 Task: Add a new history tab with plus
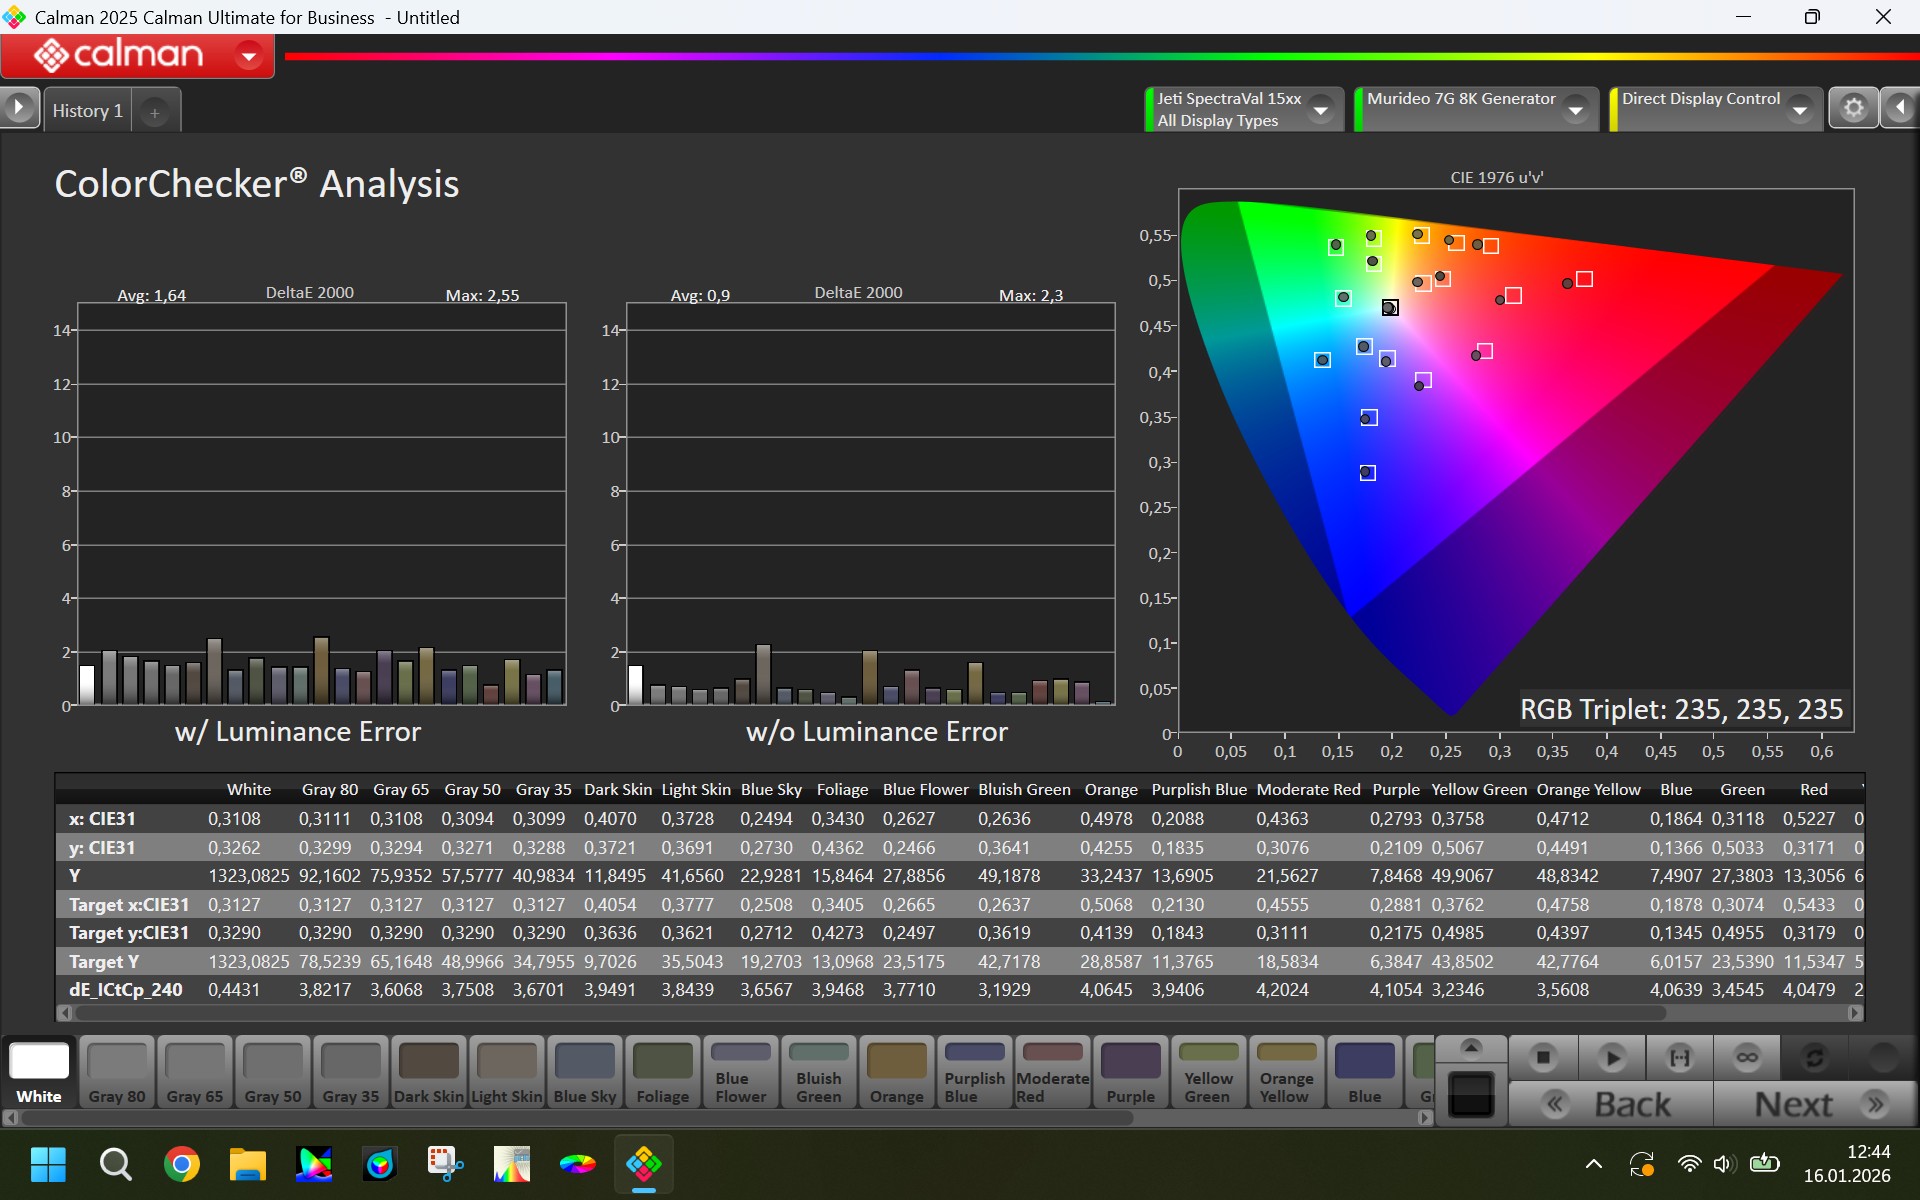point(155,113)
